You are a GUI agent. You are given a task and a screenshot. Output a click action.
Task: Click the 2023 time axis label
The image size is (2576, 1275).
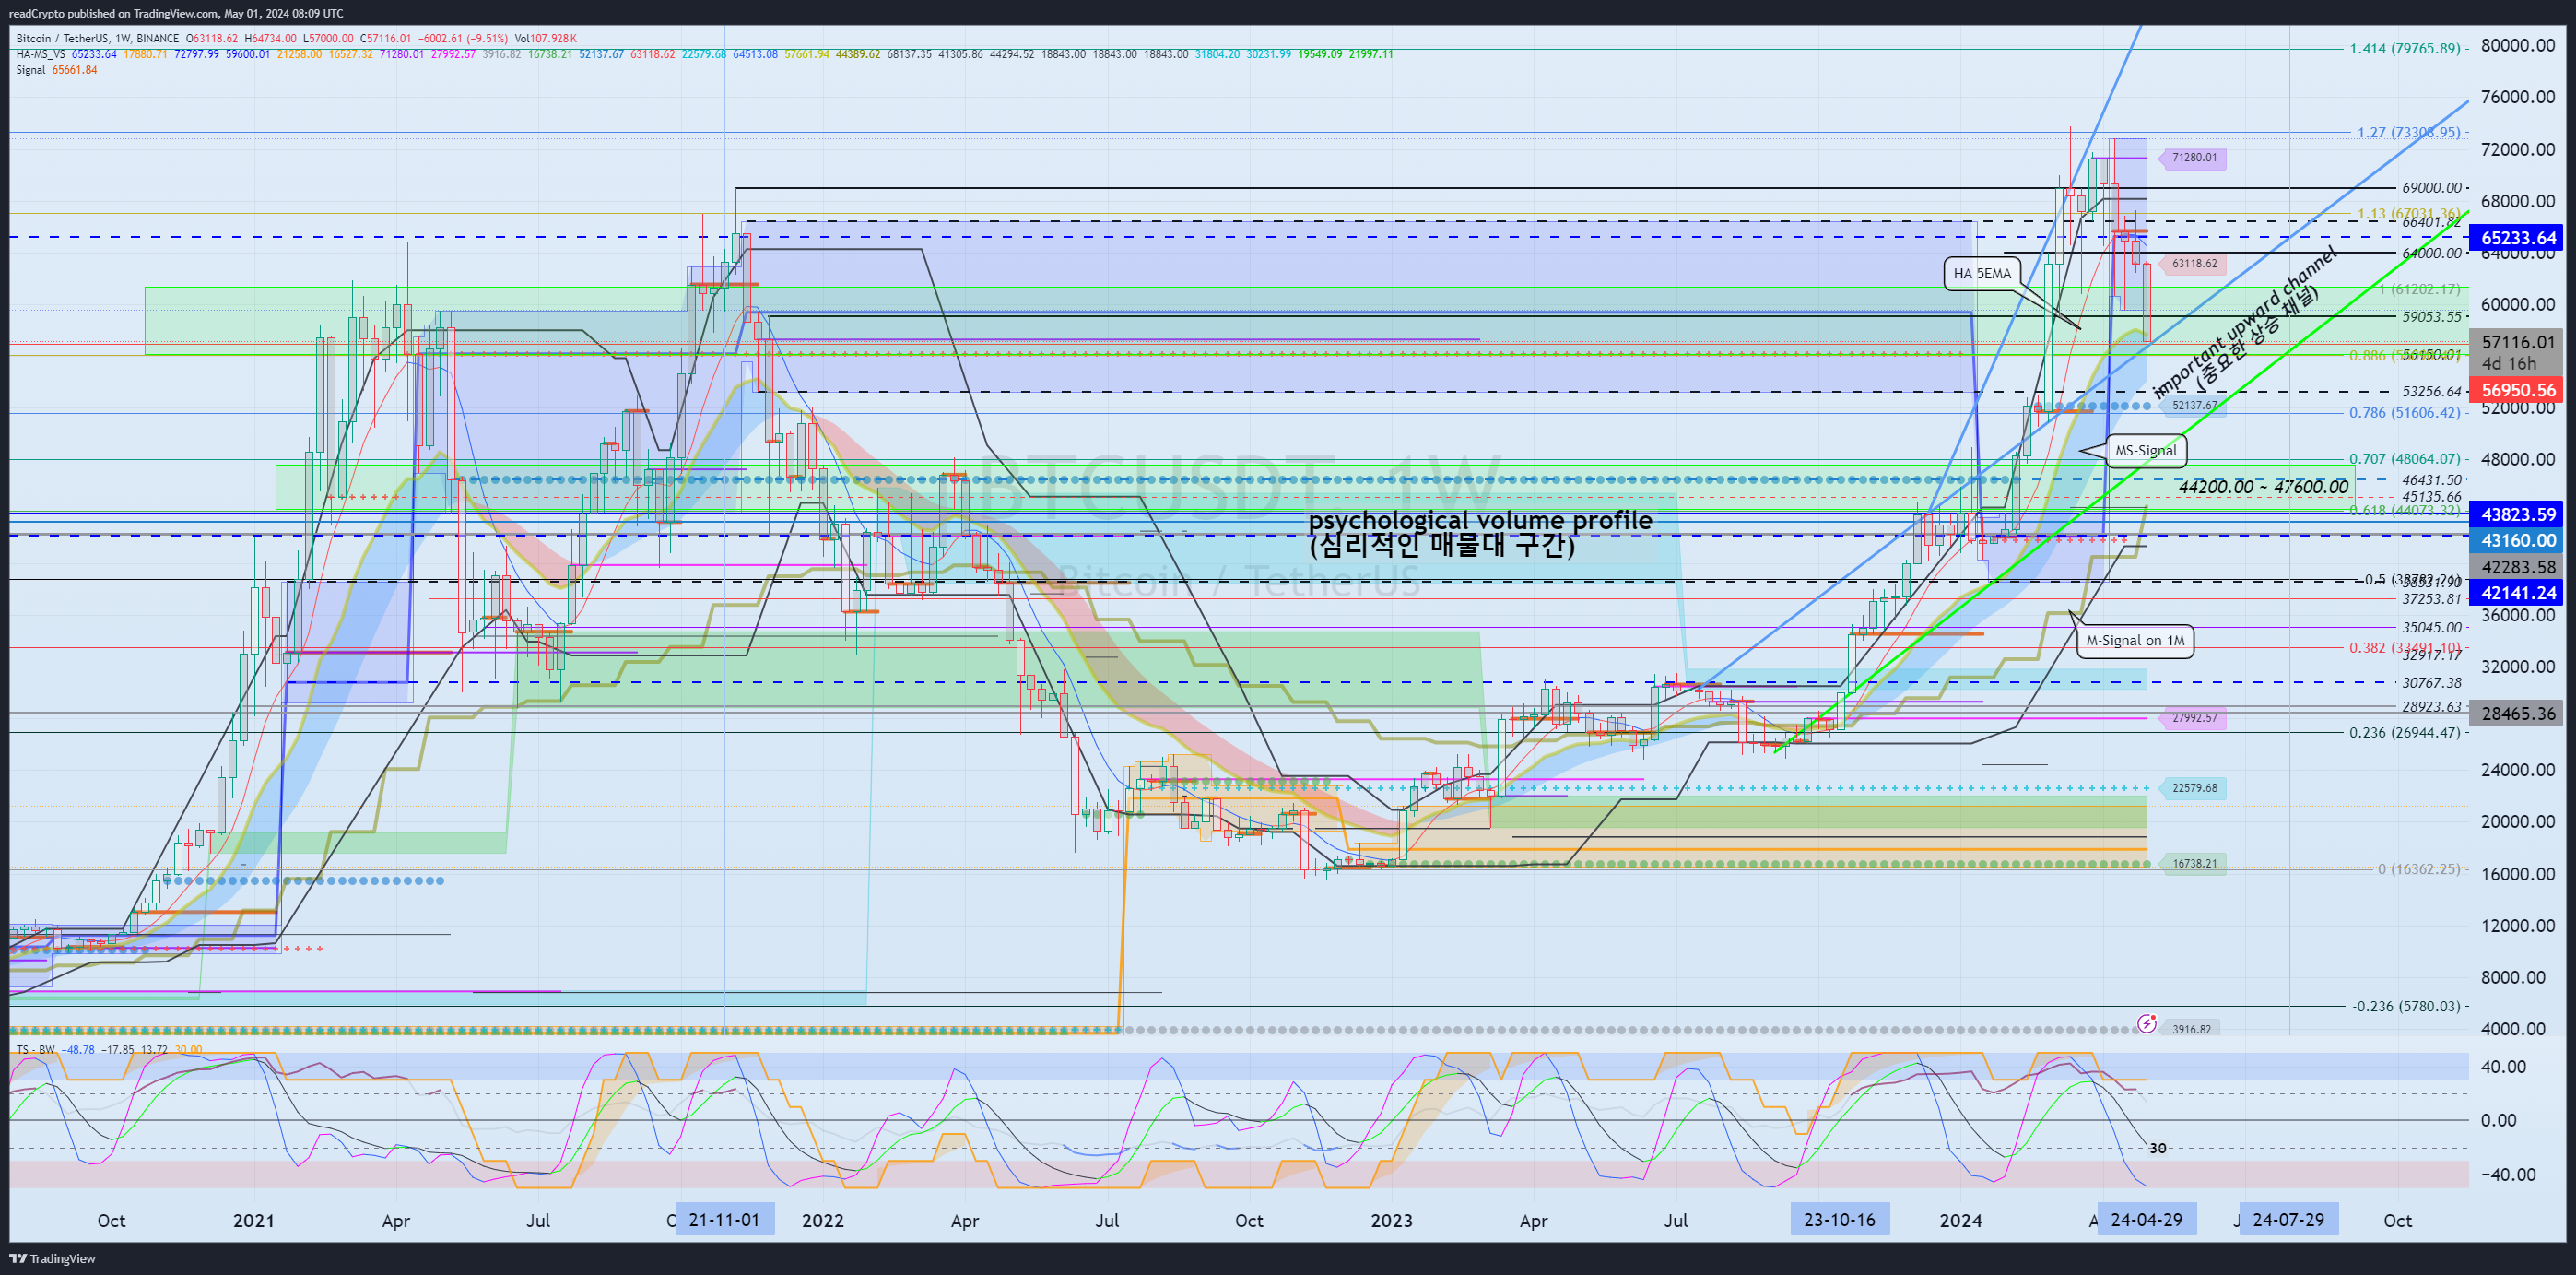point(1392,1221)
